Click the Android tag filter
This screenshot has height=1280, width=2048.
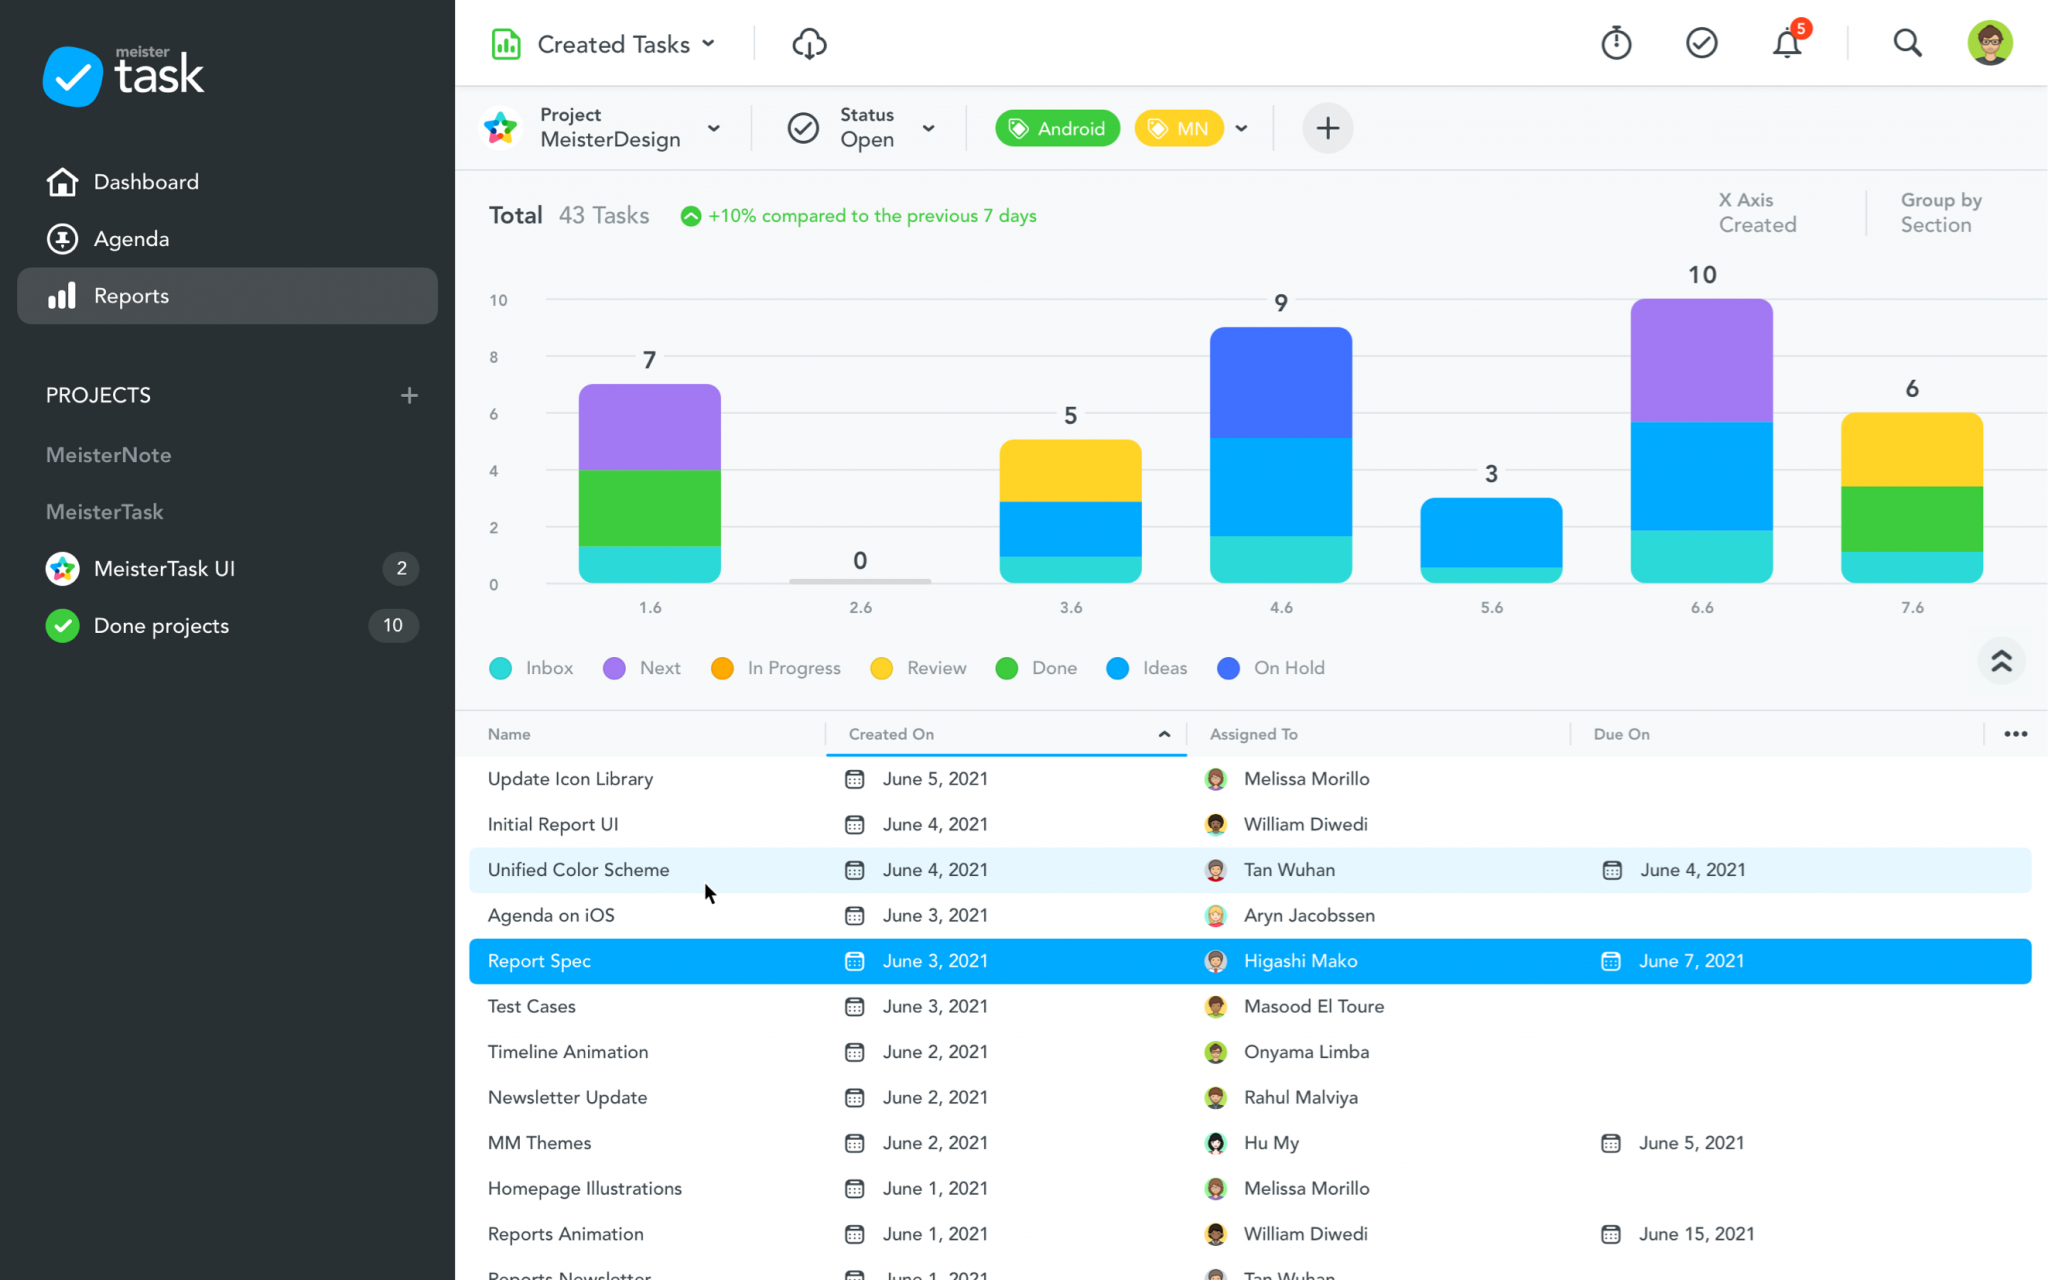tap(1057, 128)
